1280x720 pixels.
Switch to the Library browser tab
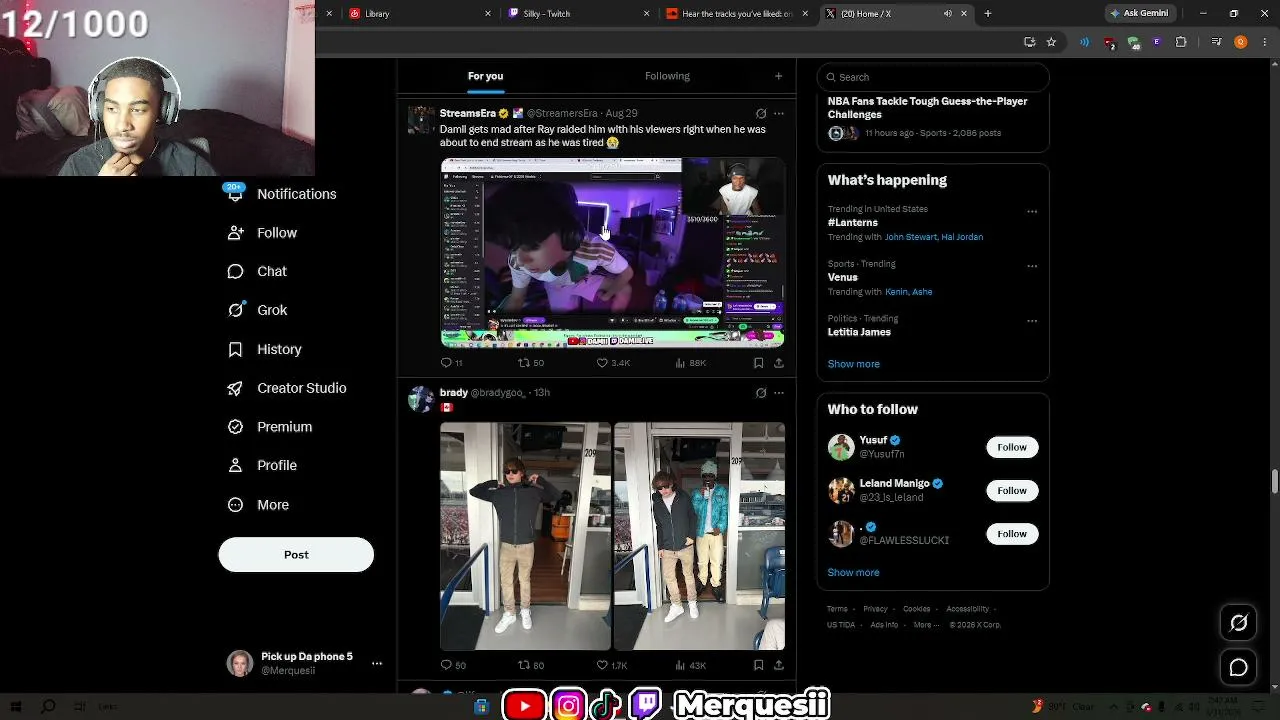coord(417,13)
